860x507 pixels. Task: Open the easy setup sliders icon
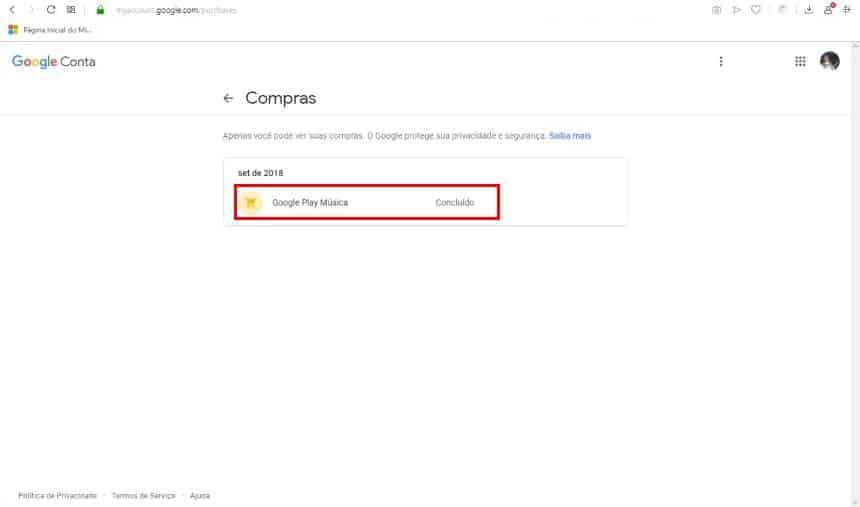(x=847, y=10)
